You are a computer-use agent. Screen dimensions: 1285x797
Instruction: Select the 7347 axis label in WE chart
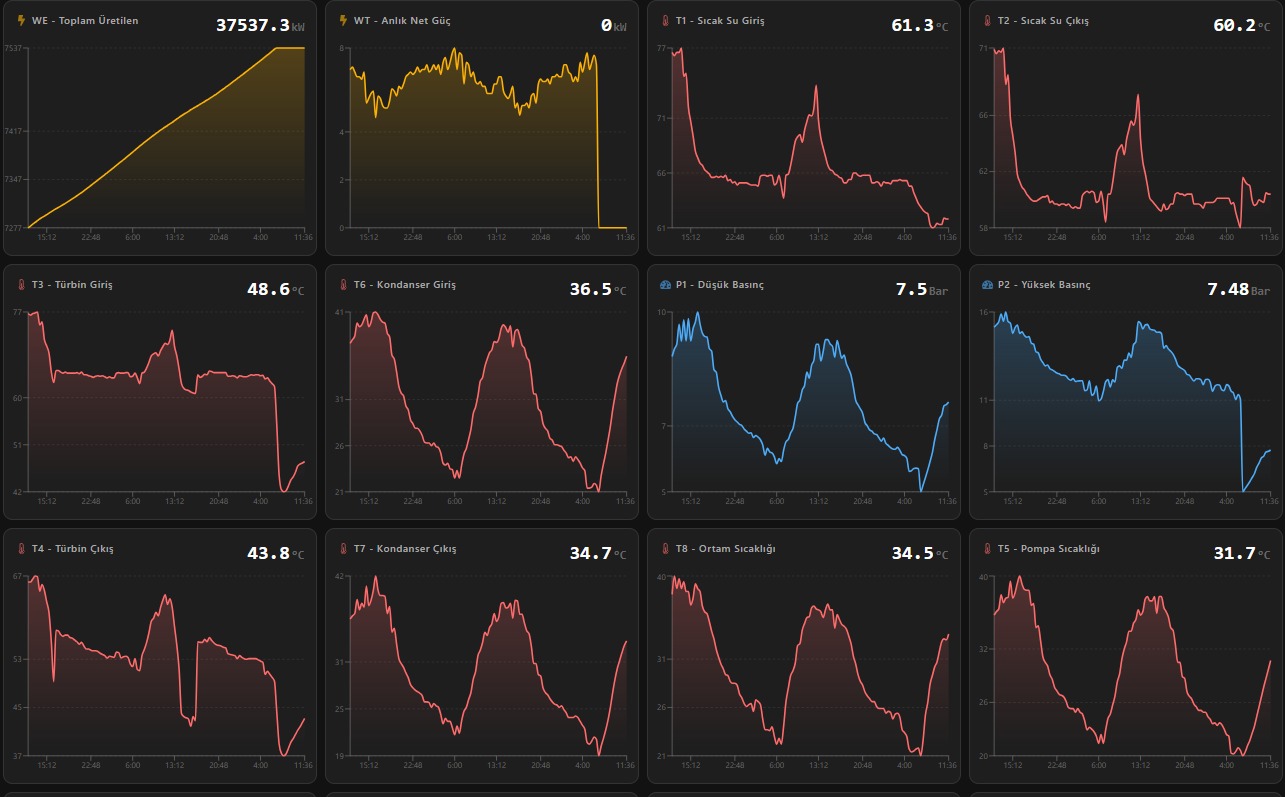(x=14, y=180)
